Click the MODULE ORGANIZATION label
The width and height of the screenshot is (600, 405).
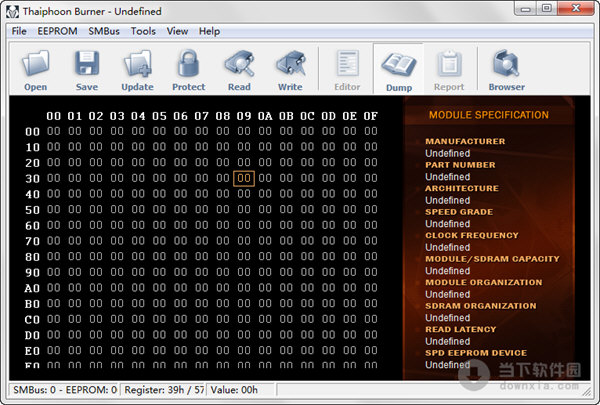pyautogui.click(x=484, y=282)
